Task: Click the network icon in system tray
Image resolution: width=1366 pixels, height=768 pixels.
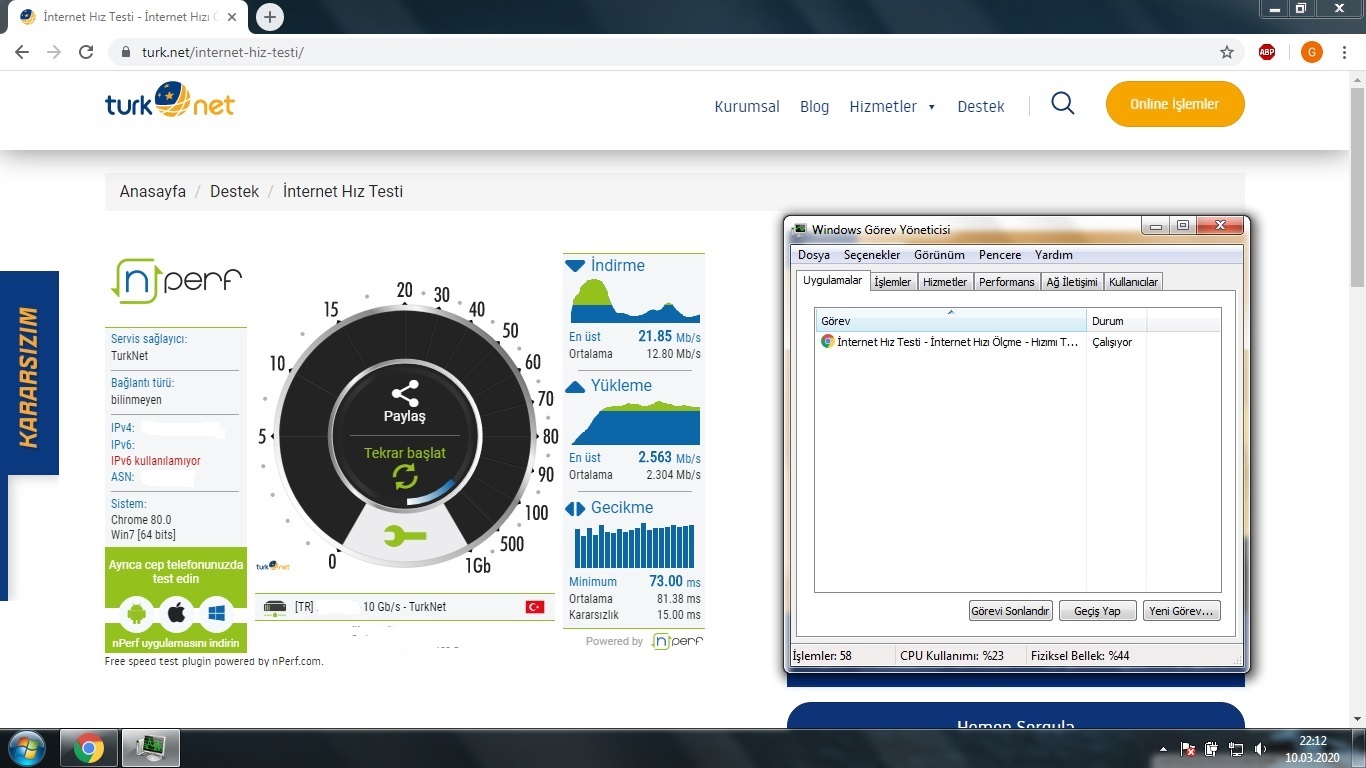Action: pos(1236,749)
